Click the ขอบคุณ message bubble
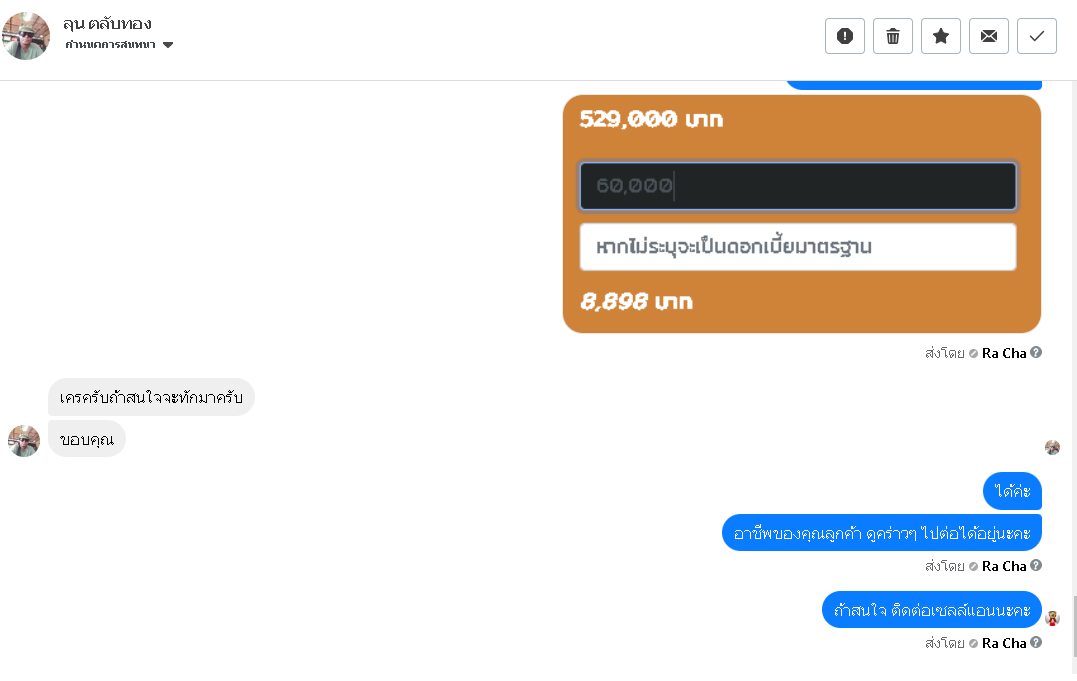1077x681 pixels. (86, 439)
